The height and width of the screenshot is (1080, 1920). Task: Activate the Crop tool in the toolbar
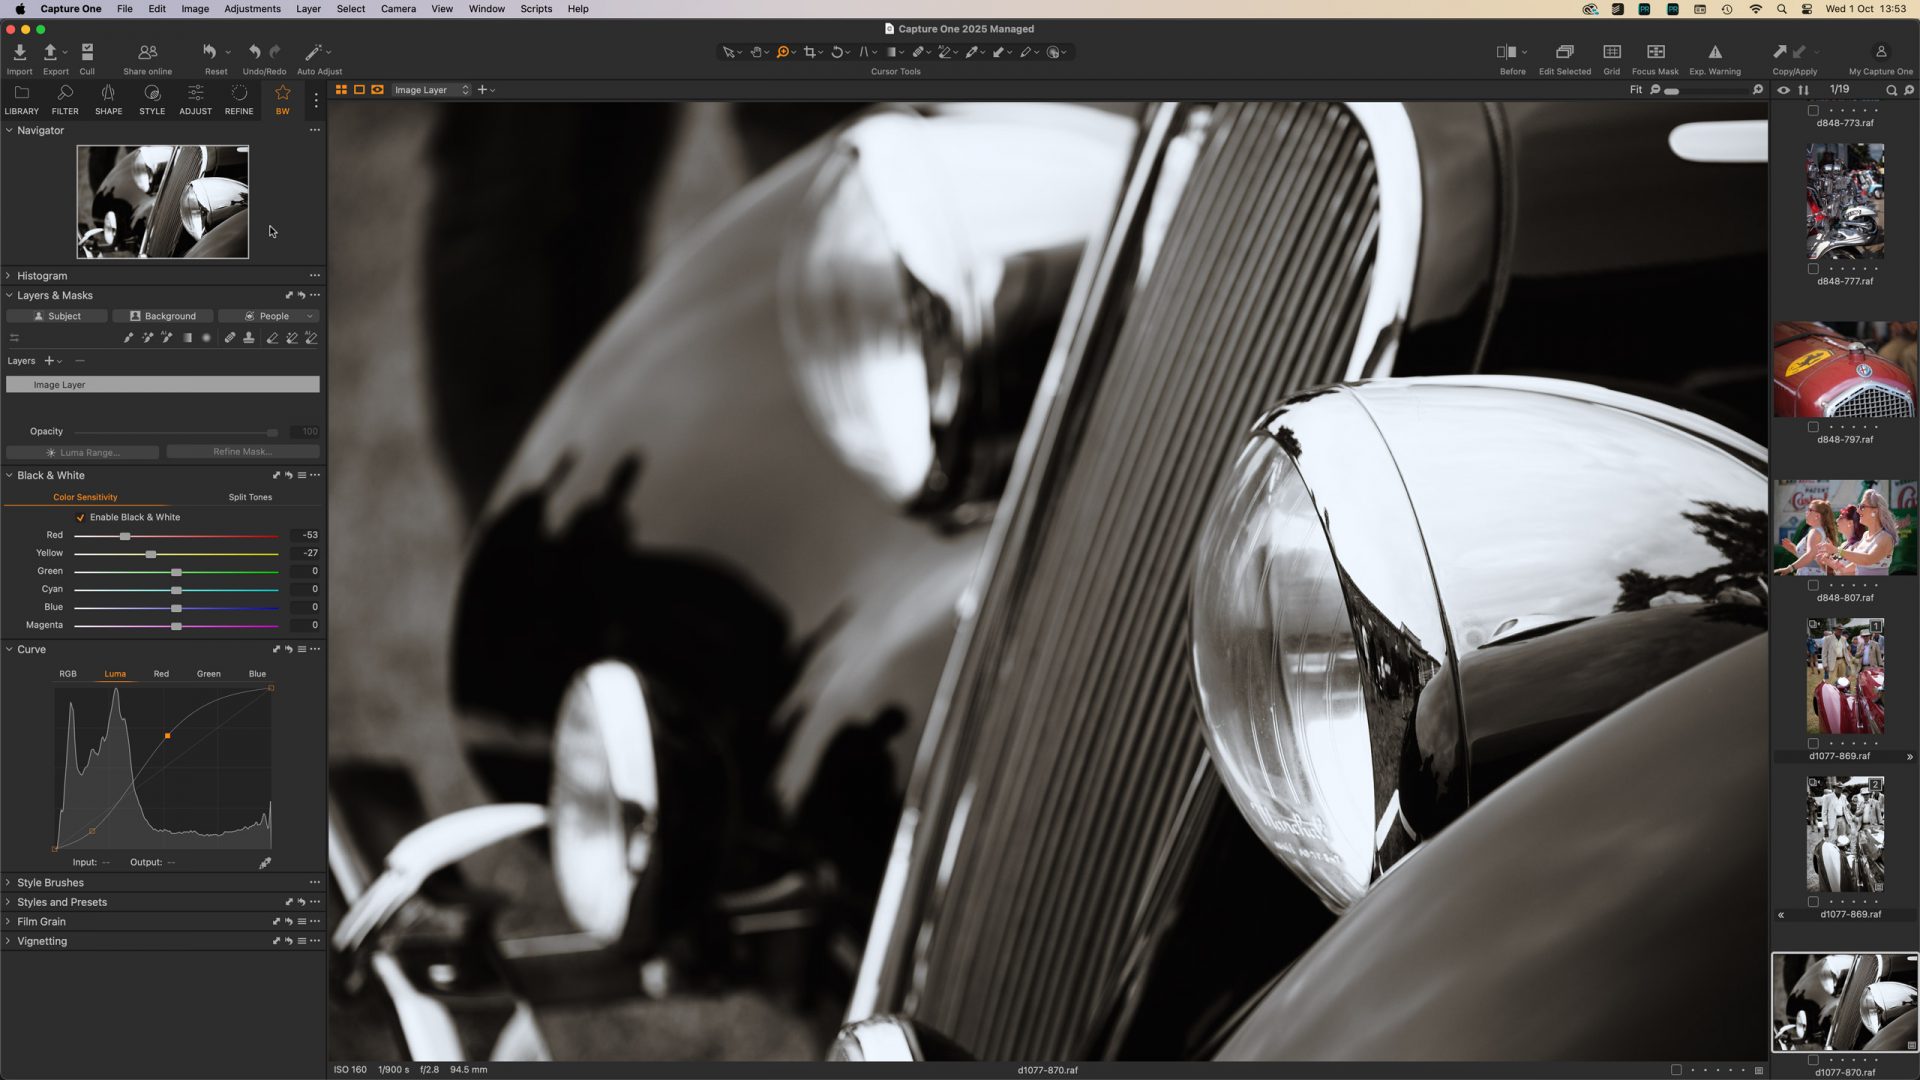(x=811, y=51)
